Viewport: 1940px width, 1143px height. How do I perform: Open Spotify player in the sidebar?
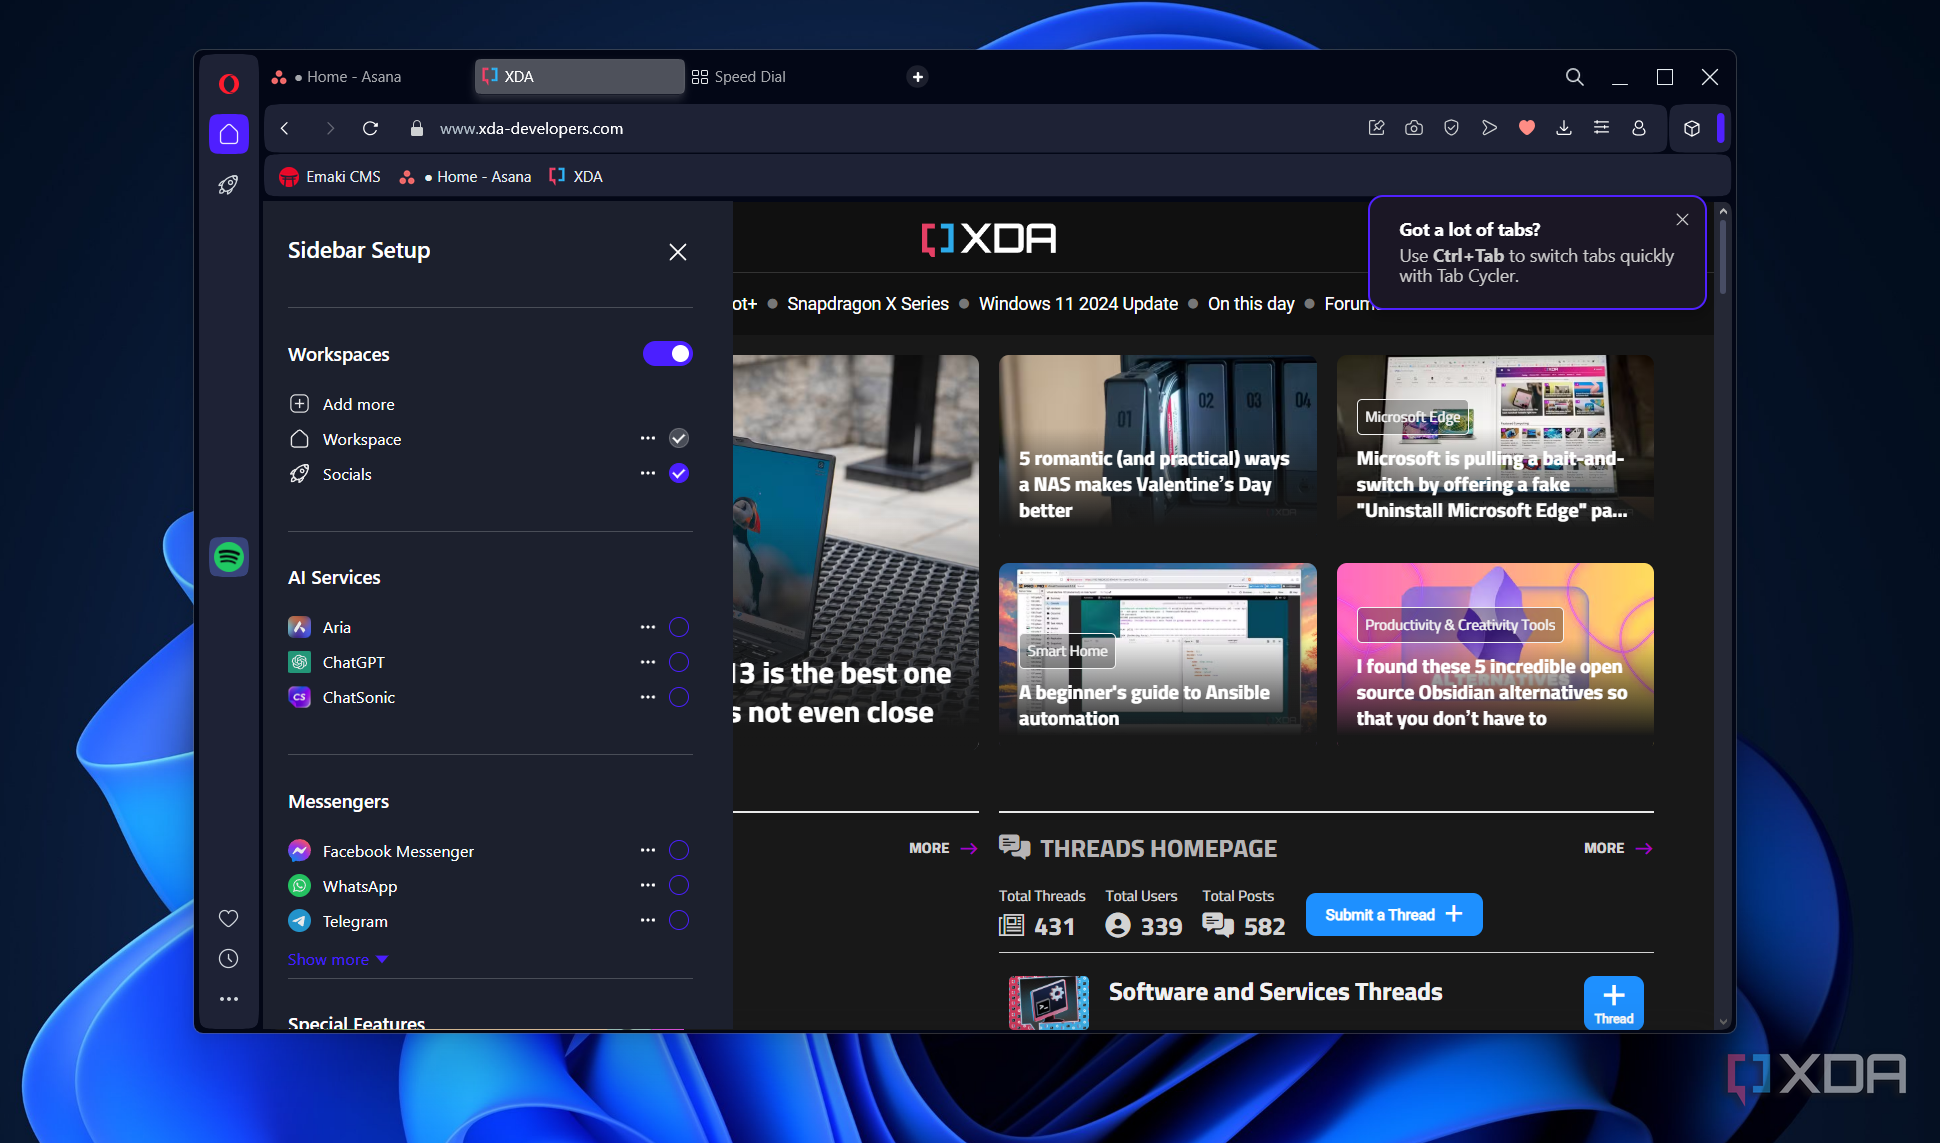(x=229, y=557)
